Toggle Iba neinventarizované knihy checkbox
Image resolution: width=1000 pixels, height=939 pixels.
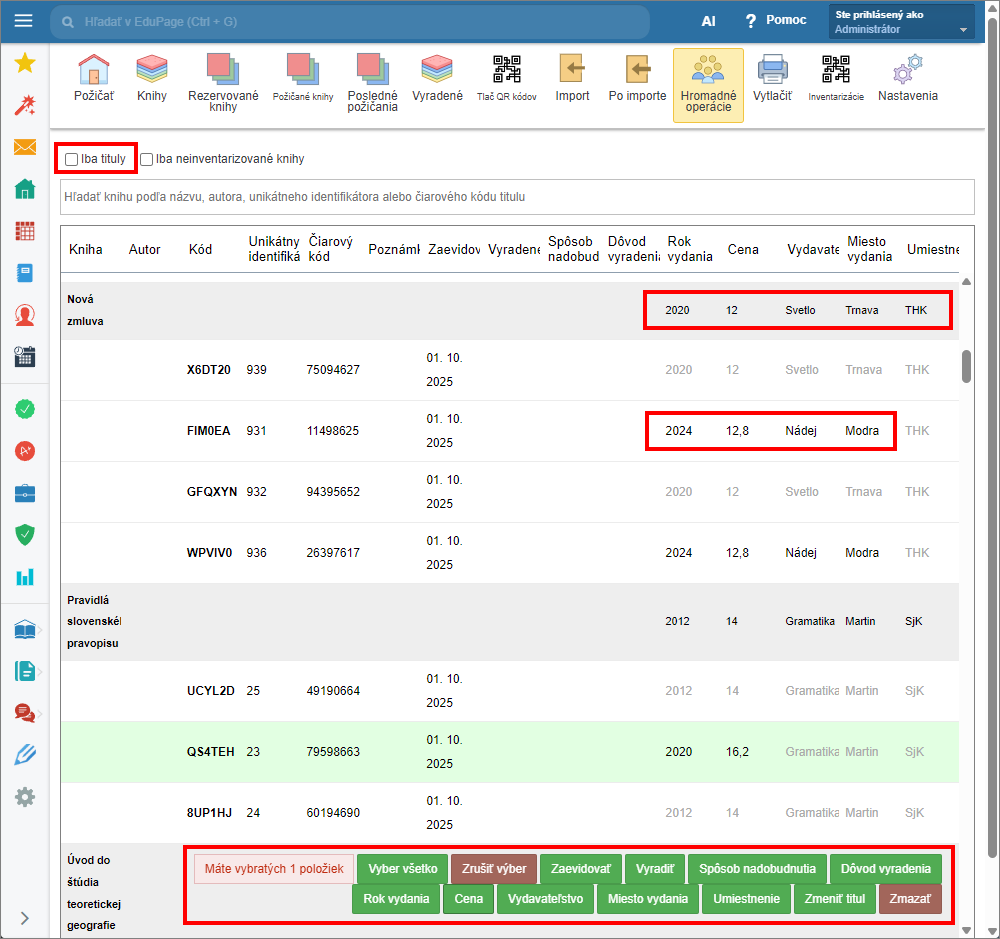pos(147,159)
